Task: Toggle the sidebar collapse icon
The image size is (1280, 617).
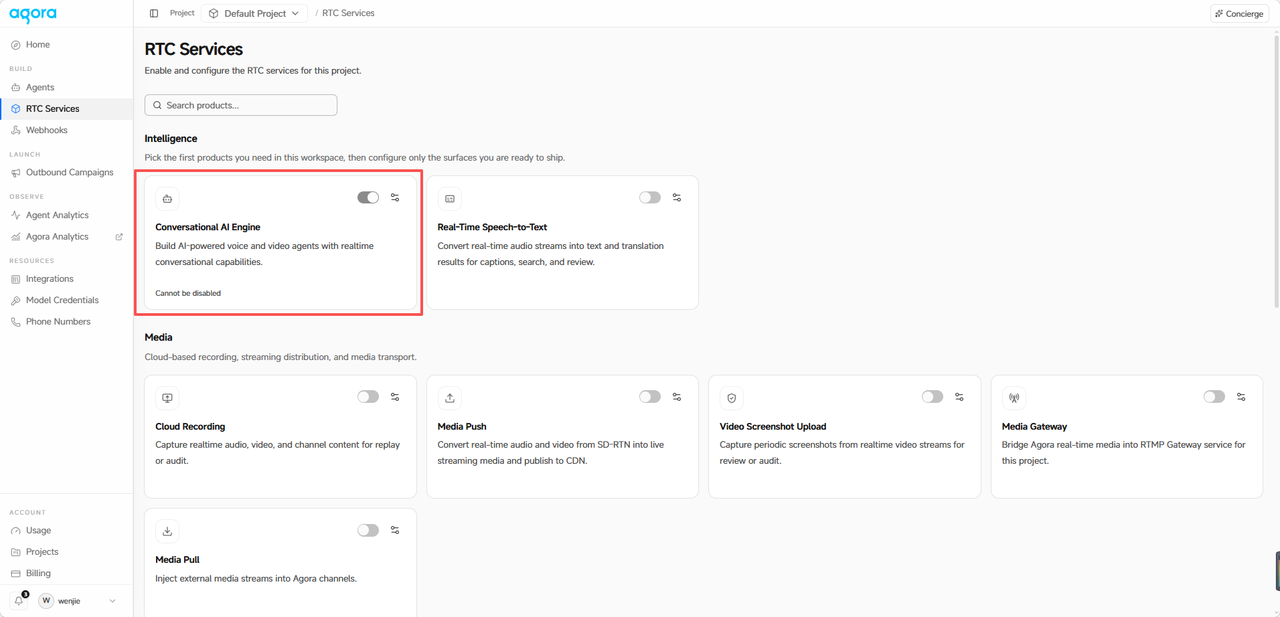Action: (x=154, y=14)
